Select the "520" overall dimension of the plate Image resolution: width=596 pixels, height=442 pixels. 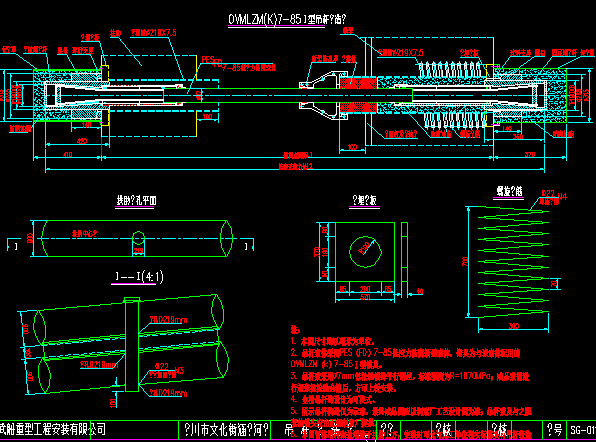point(365,297)
